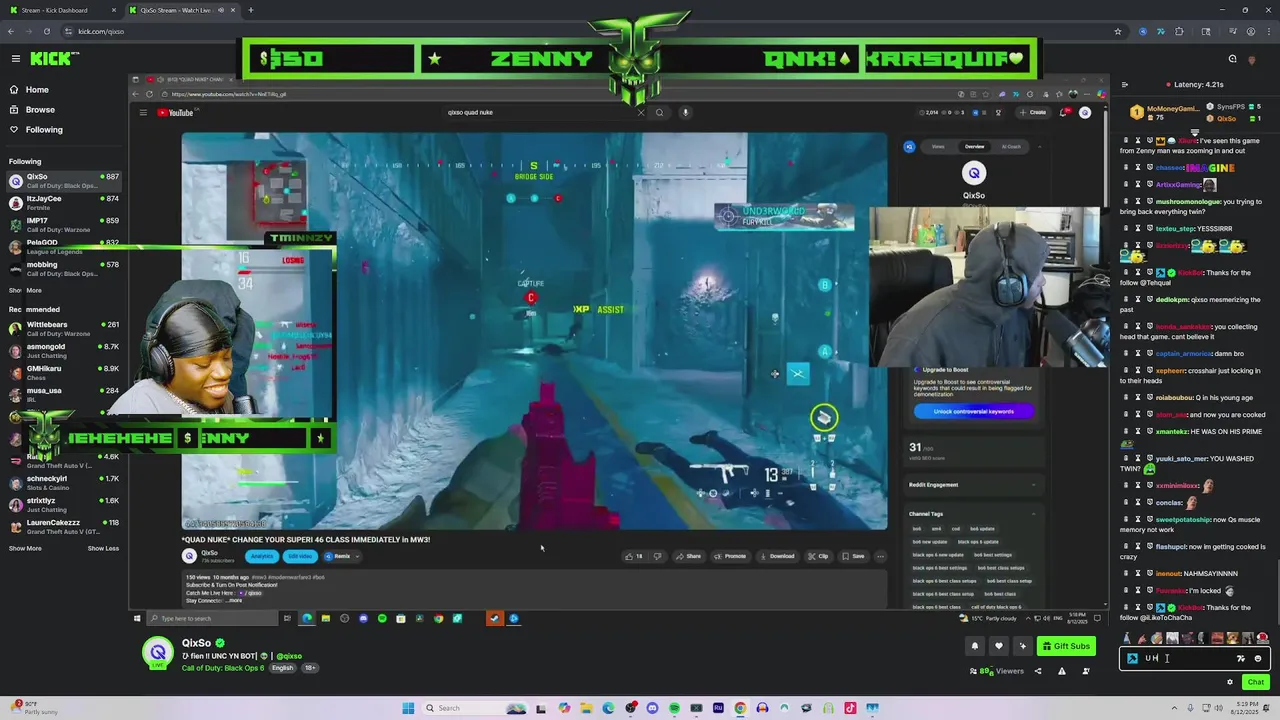
Task: Click the @qixso link under stream title
Action: point(289,657)
